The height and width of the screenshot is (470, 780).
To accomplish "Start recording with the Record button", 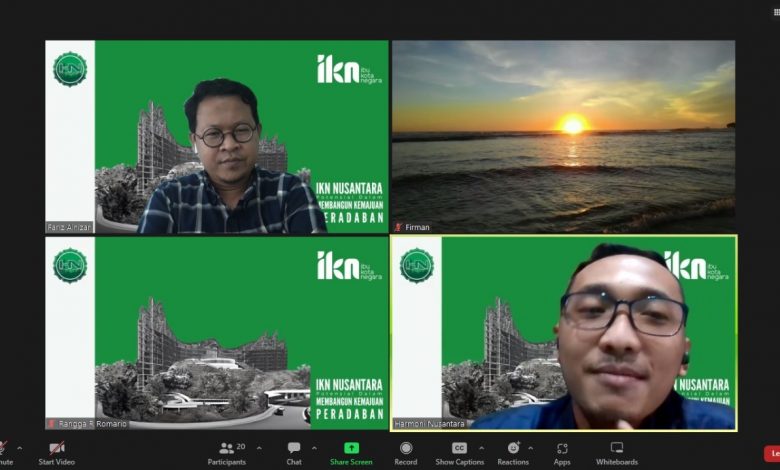I will coord(406,453).
